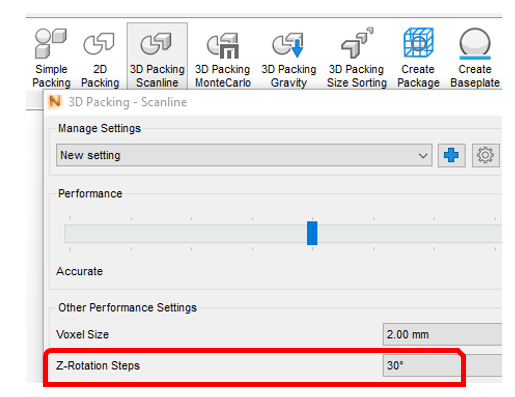
Task: Launch 3D Packing MonteCarlo
Action: click(x=223, y=57)
